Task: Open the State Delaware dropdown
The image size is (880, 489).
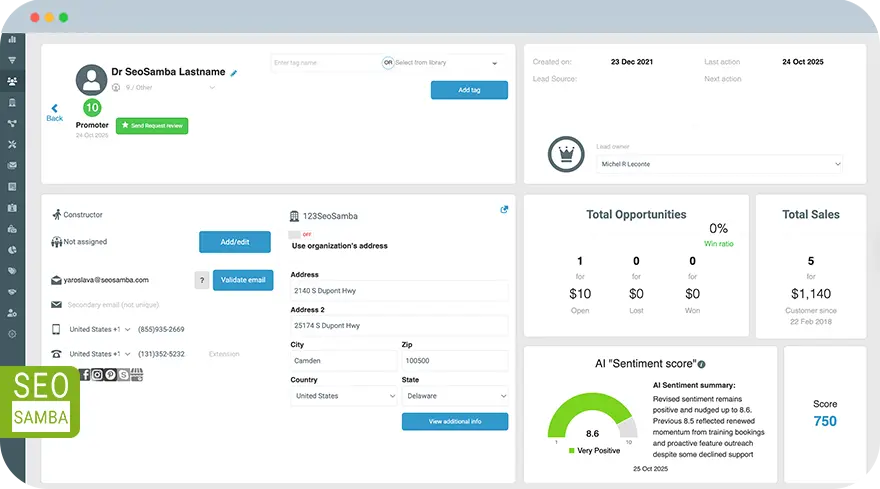Action: (455, 396)
